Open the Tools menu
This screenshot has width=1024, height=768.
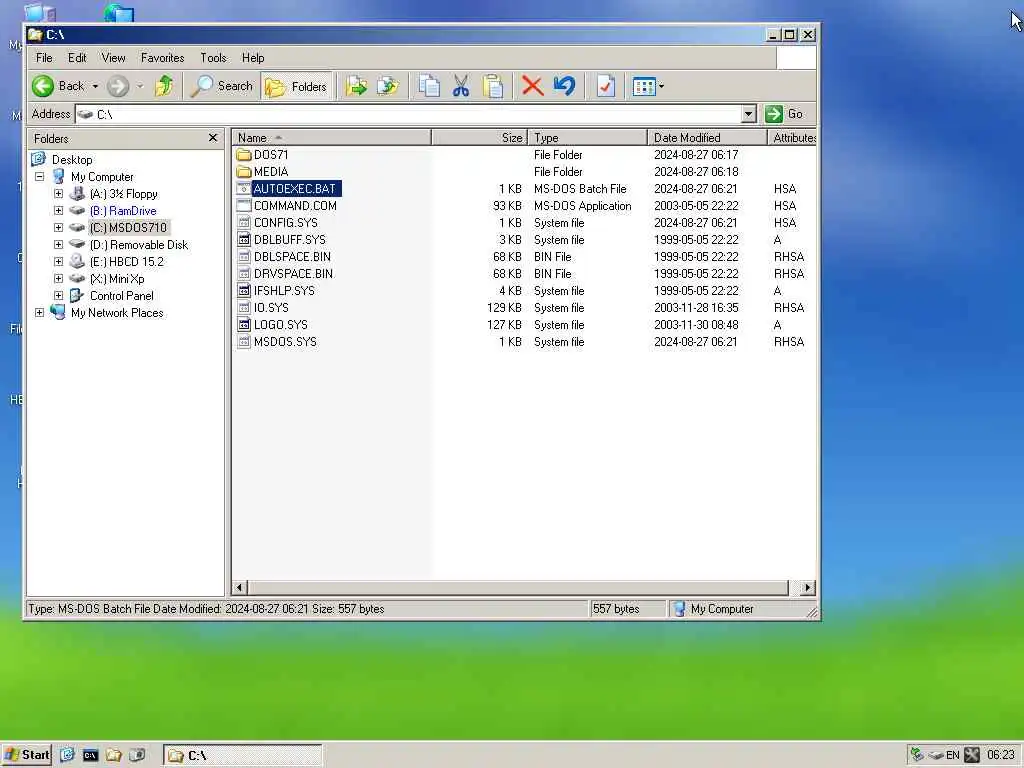[213, 58]
